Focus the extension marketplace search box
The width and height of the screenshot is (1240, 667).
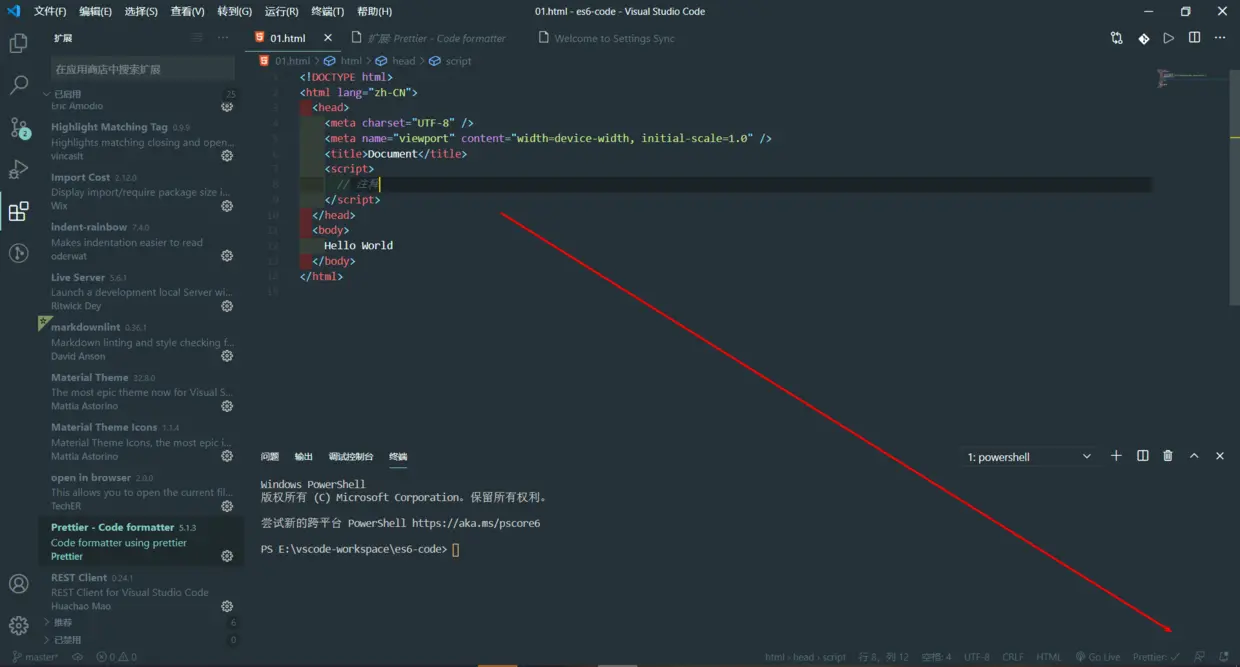(142, 69)
